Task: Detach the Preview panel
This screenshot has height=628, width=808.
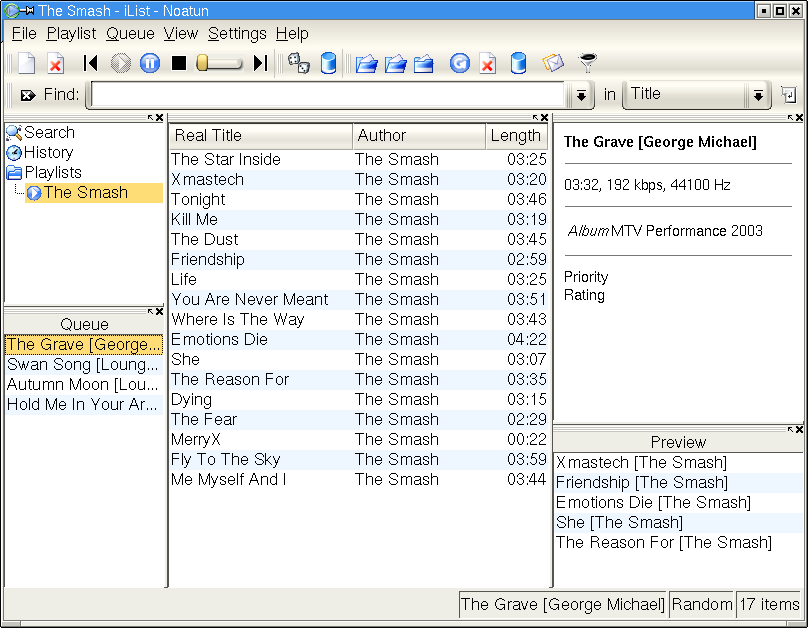Action: tap(790, 430)
